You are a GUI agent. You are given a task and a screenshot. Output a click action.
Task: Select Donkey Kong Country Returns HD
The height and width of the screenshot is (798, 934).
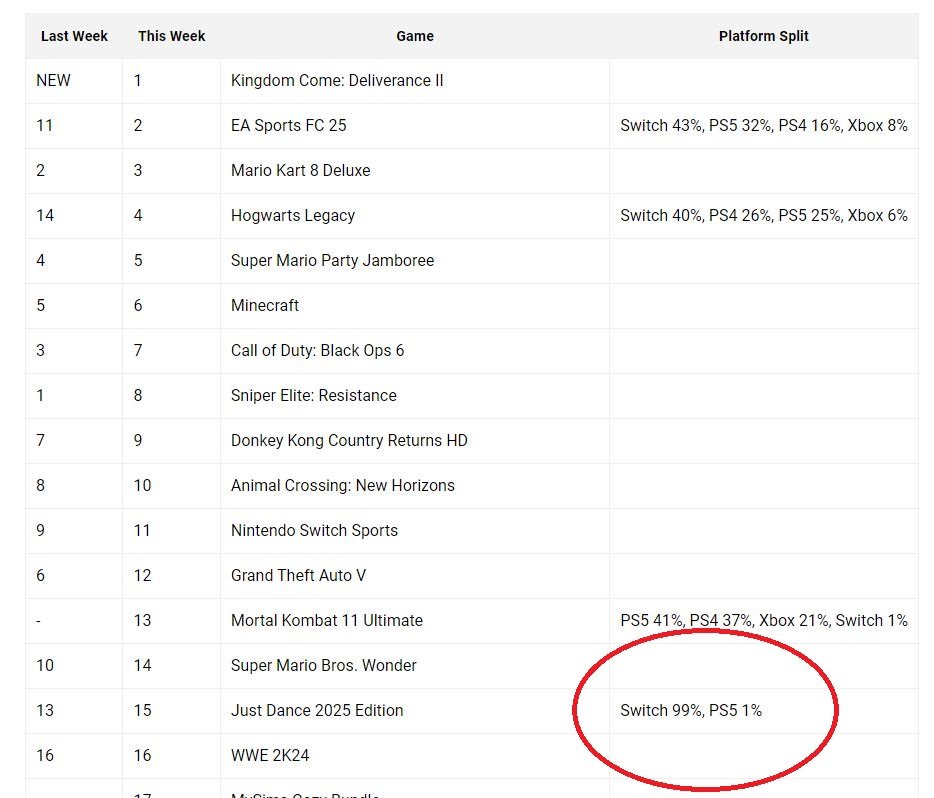pos(349,441)
